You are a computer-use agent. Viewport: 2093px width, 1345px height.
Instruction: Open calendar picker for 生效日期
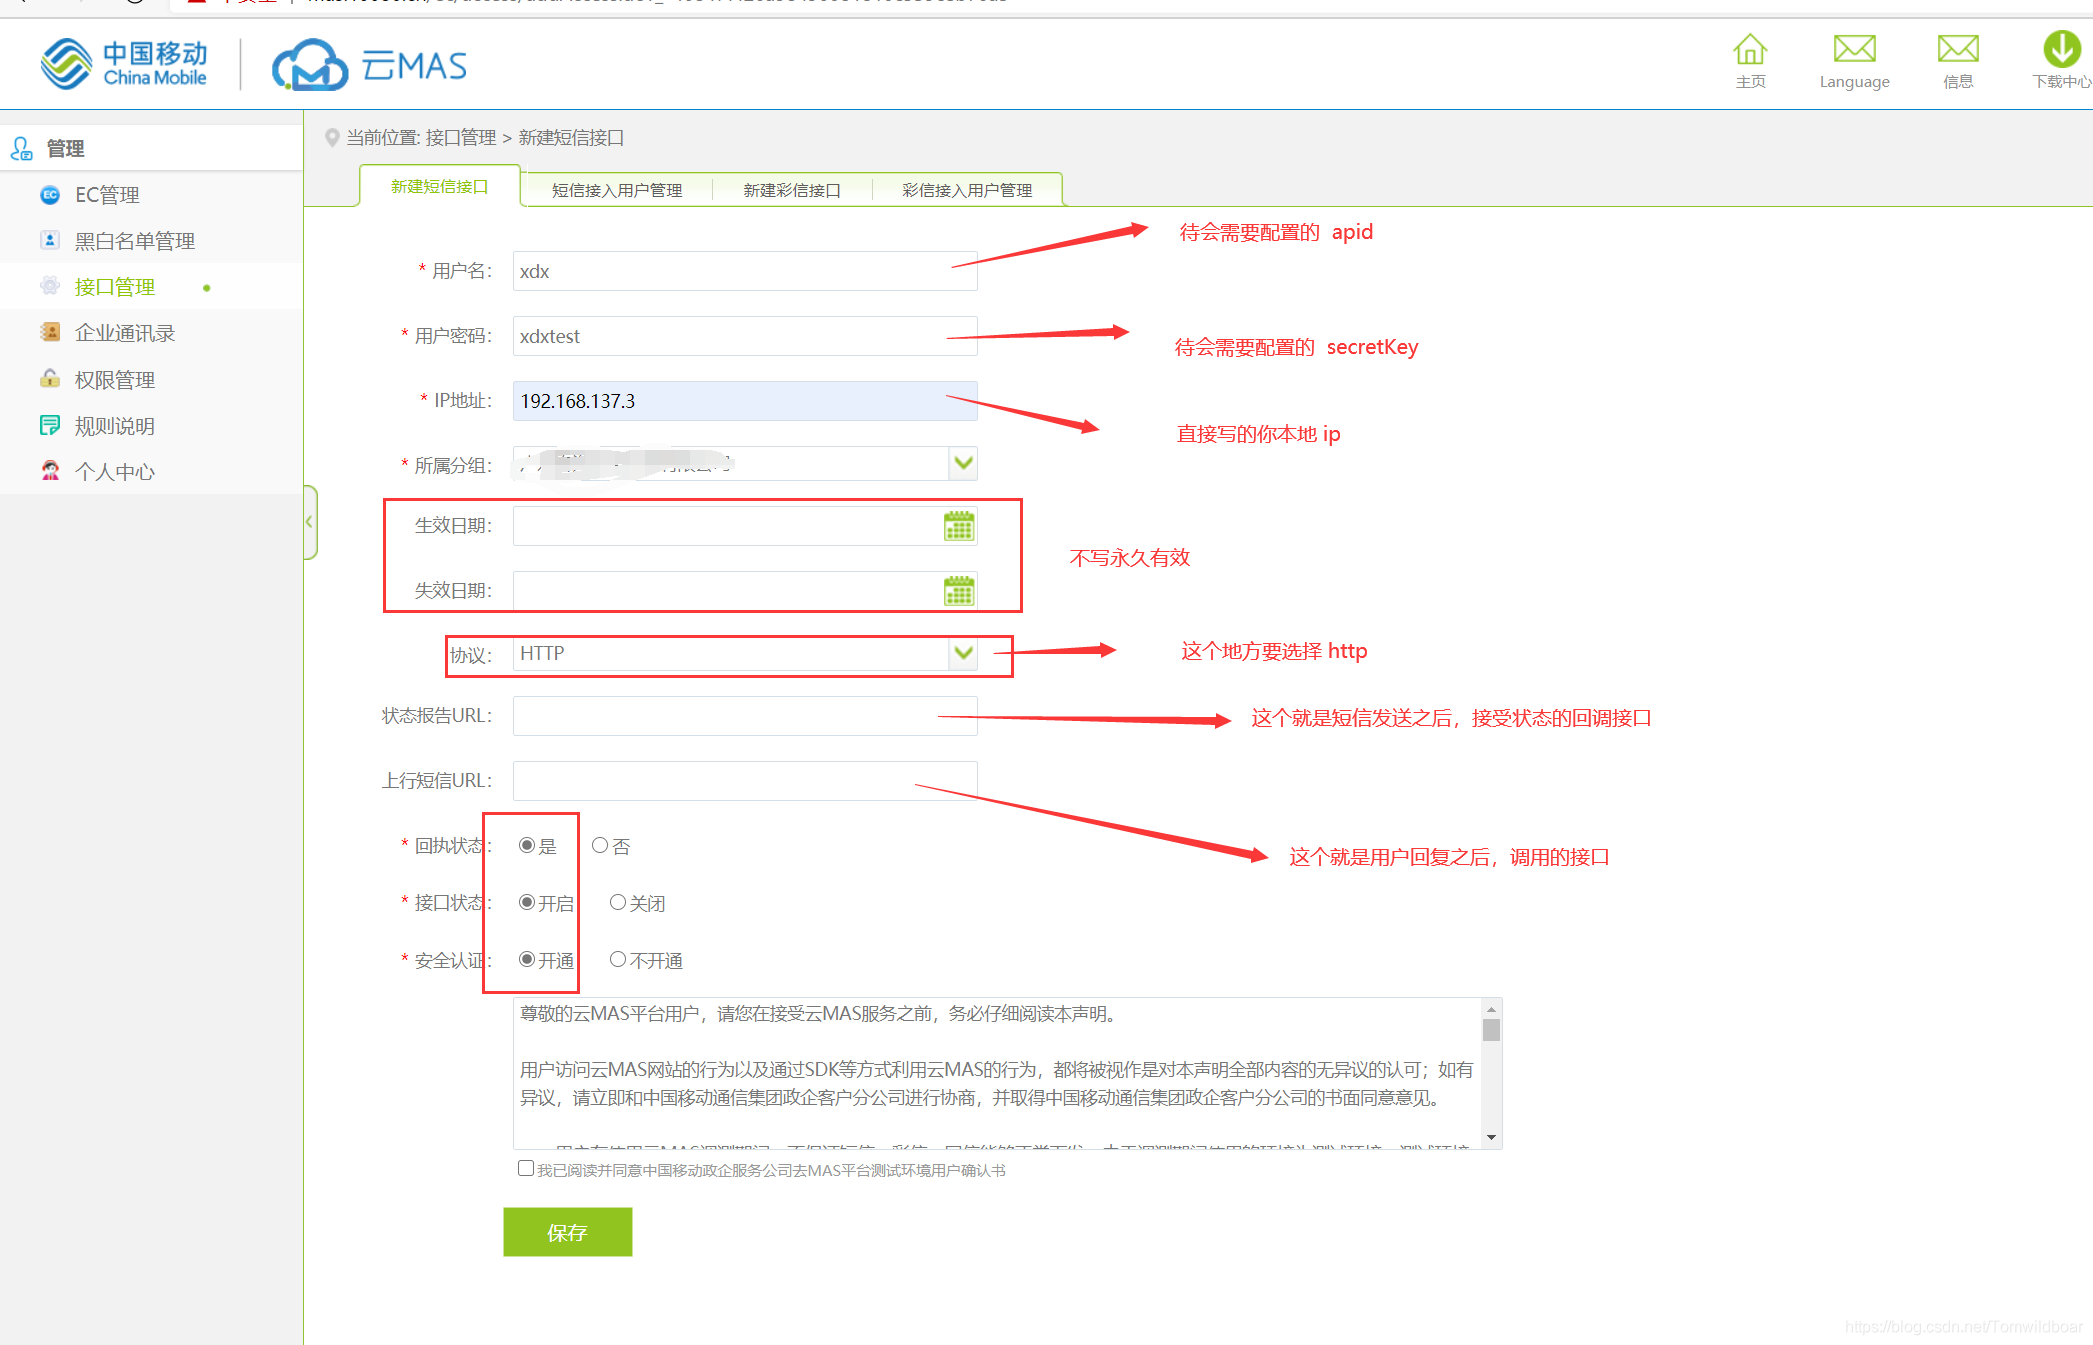tap(958, 526)
